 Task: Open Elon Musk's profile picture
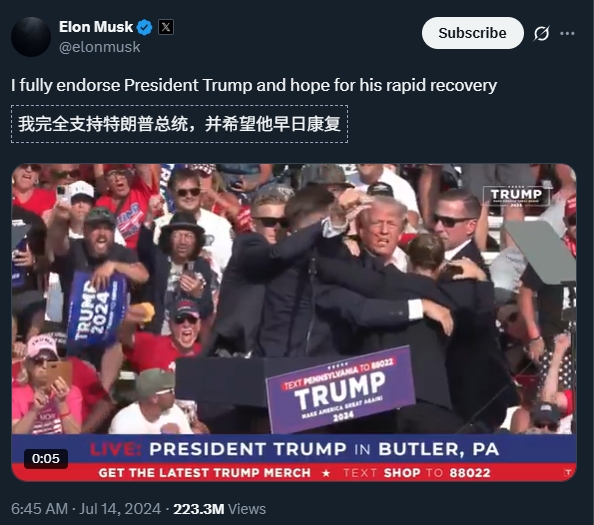coord(31,37)
